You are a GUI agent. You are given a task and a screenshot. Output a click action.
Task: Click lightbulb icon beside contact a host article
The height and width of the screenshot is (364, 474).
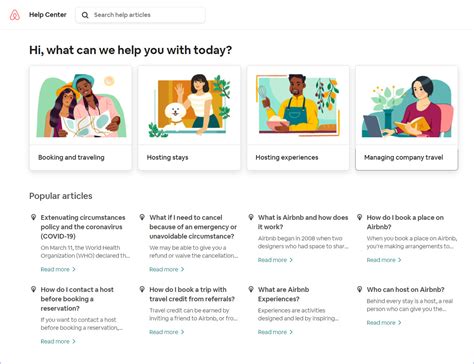tap(33, 289)
